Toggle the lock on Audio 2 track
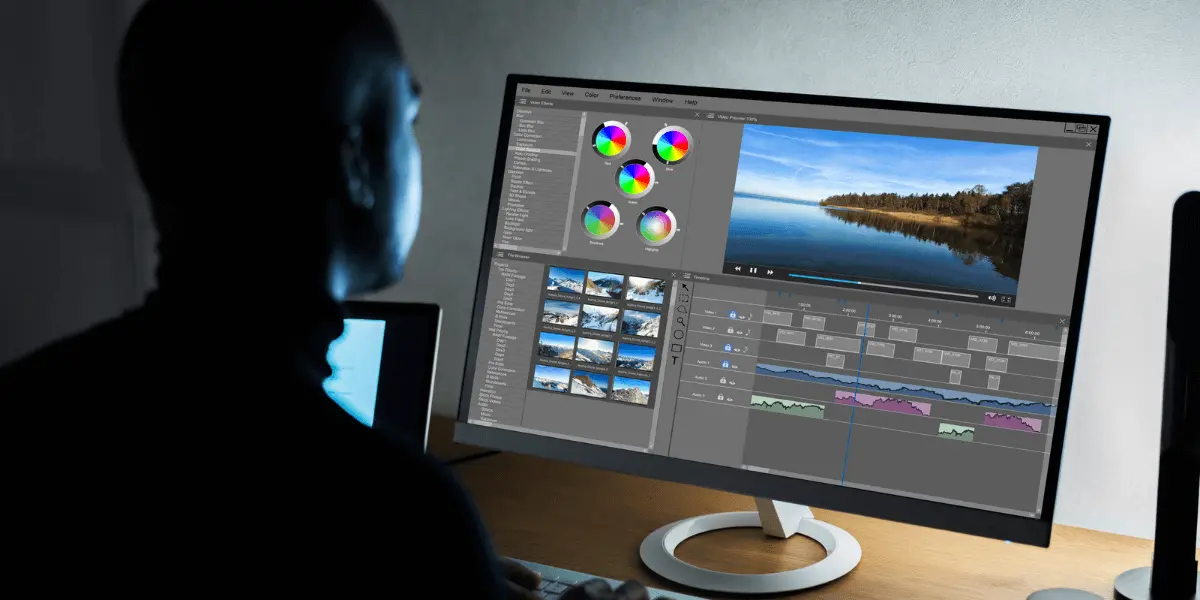The width and height of the screenshot is (1200, 600). click(723, 380)
